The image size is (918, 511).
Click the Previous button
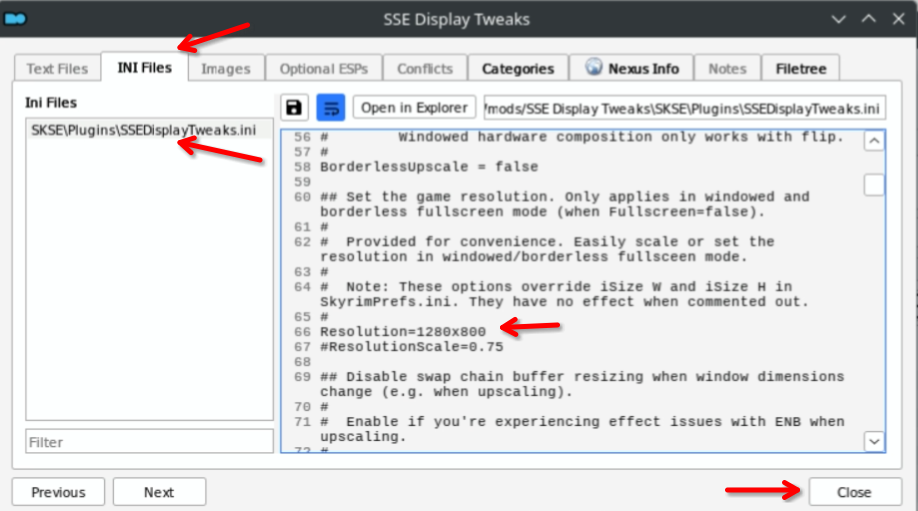(58, 492)
